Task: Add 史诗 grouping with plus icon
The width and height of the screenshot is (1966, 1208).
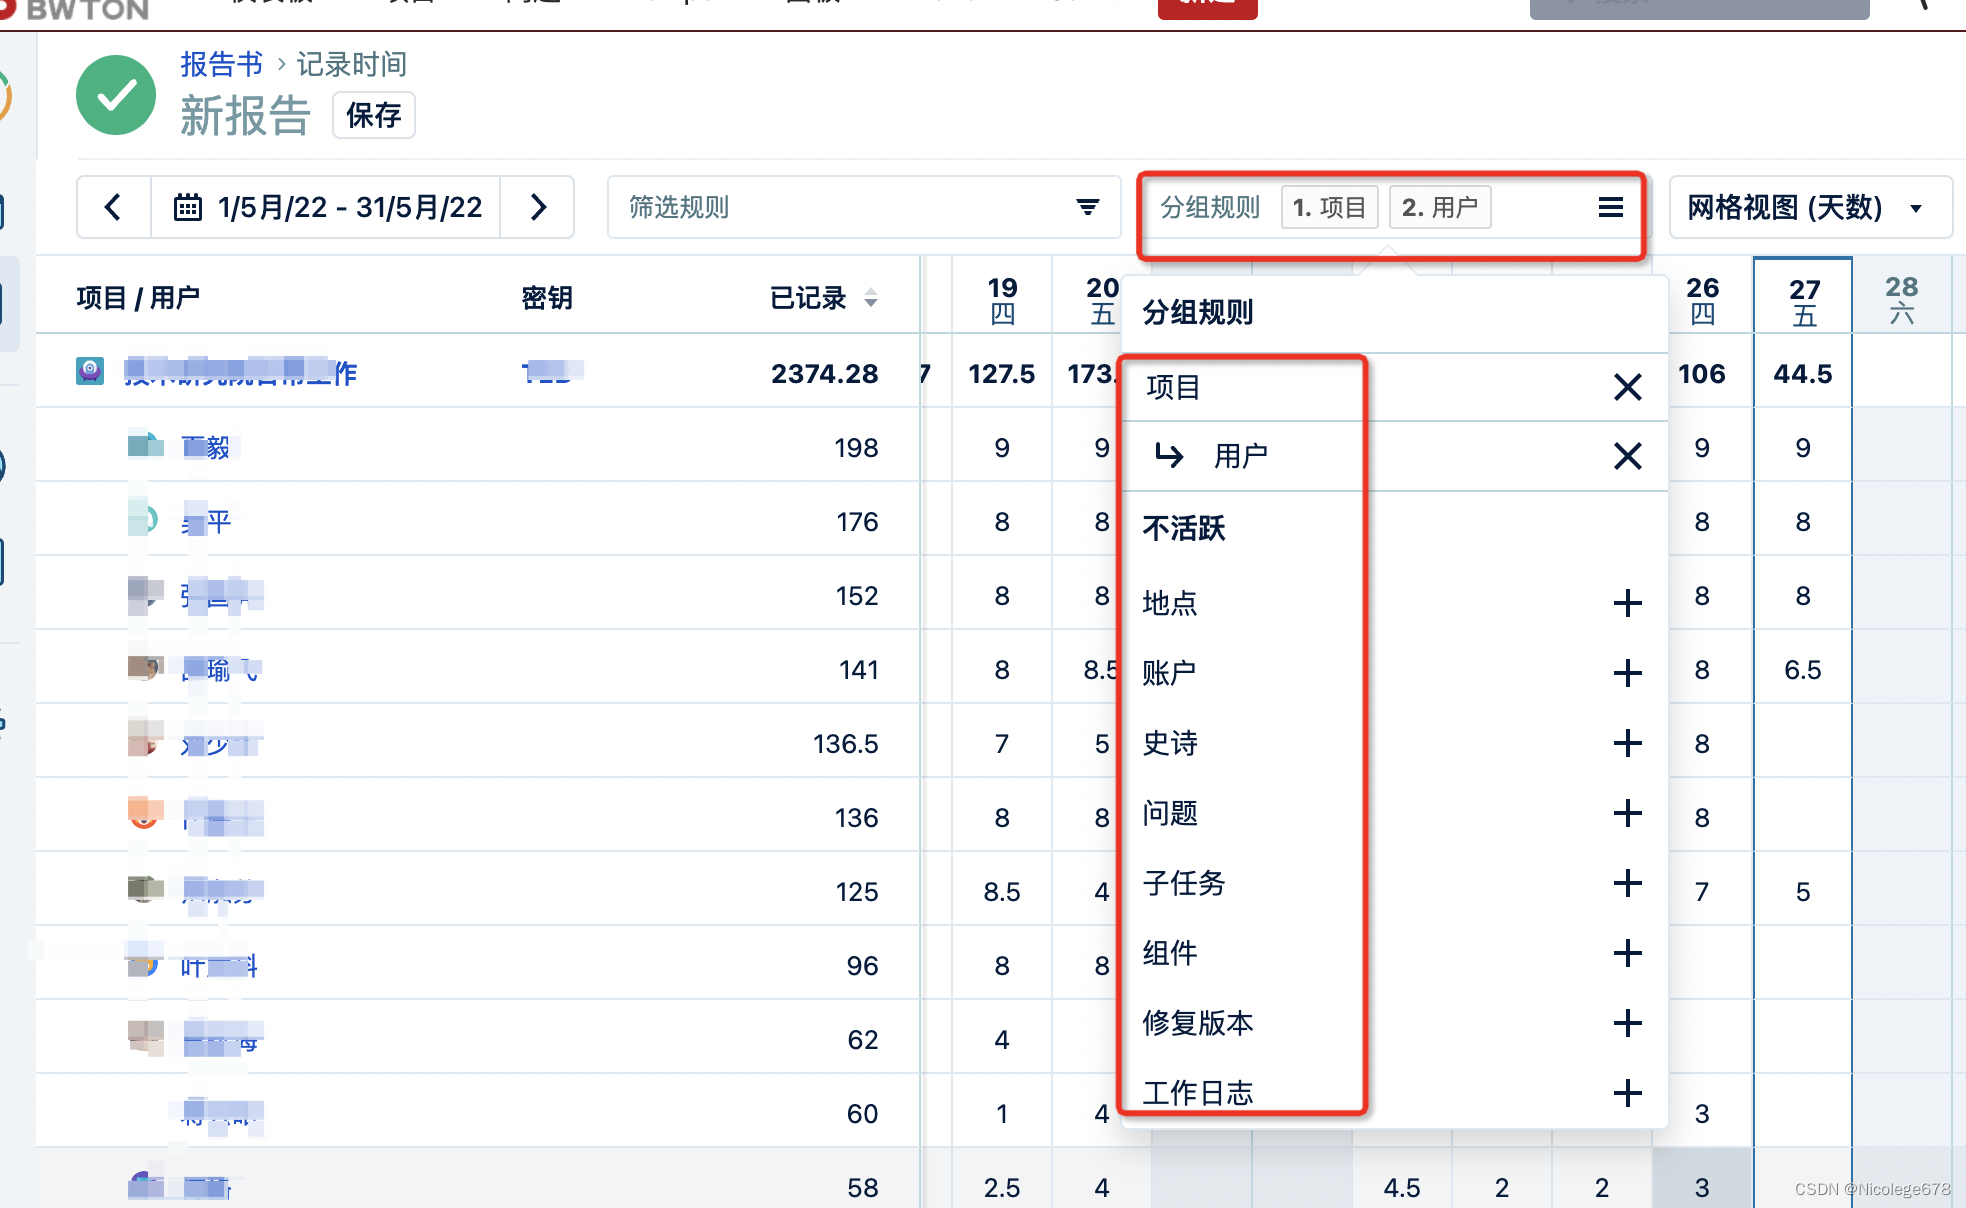Action: tap(1627, 743)
